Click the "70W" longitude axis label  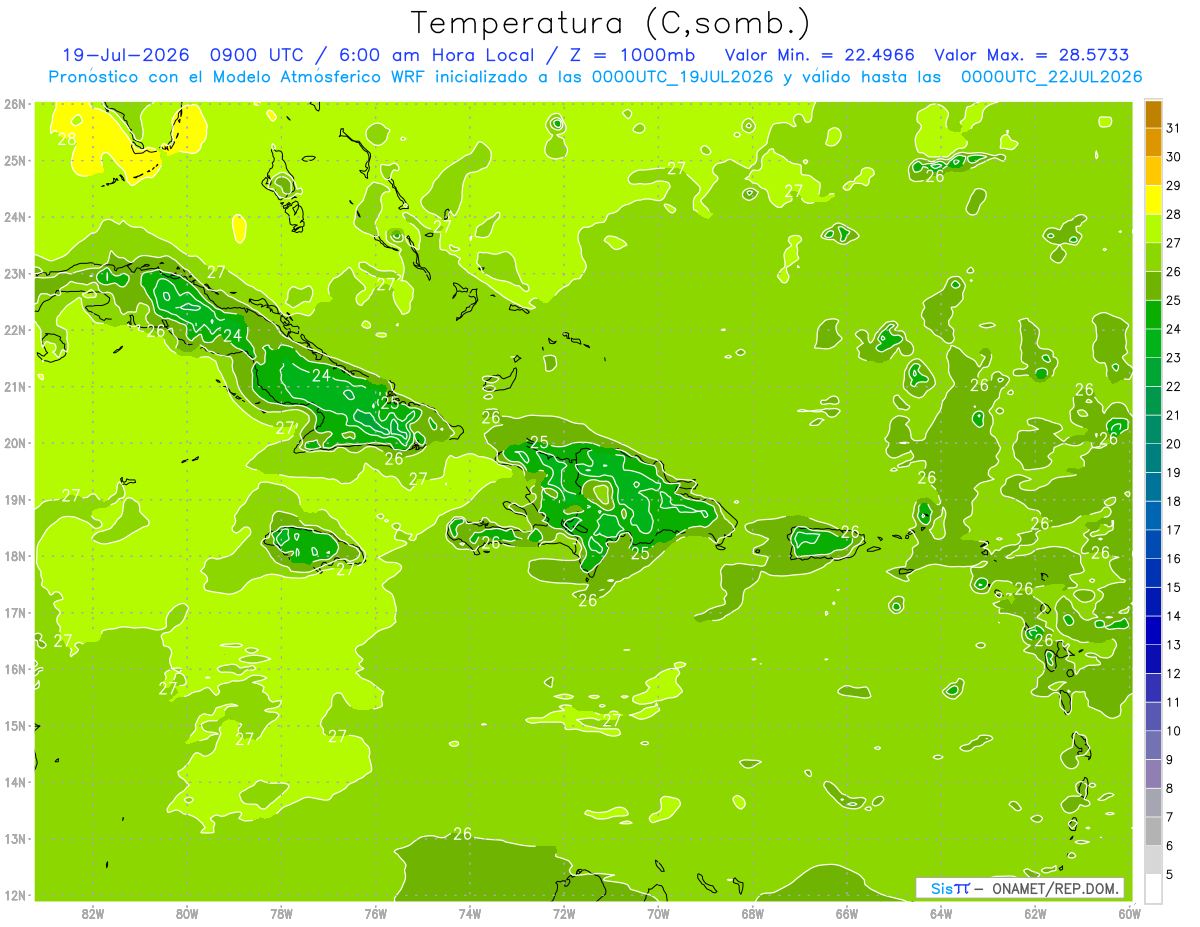[x=658, y=912]
